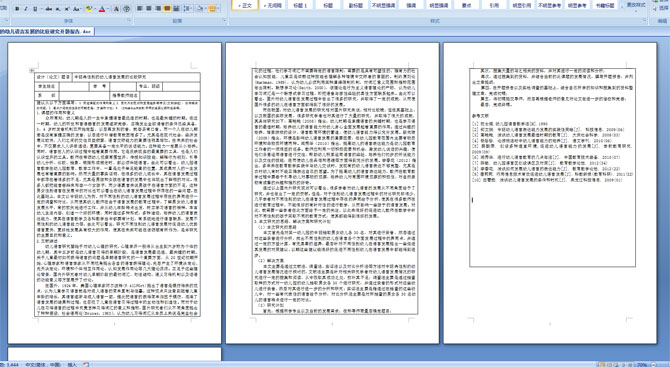This screenshot has height=367, width=670.
Task: Apply strikethrough to text
Action: coord(49,9)
